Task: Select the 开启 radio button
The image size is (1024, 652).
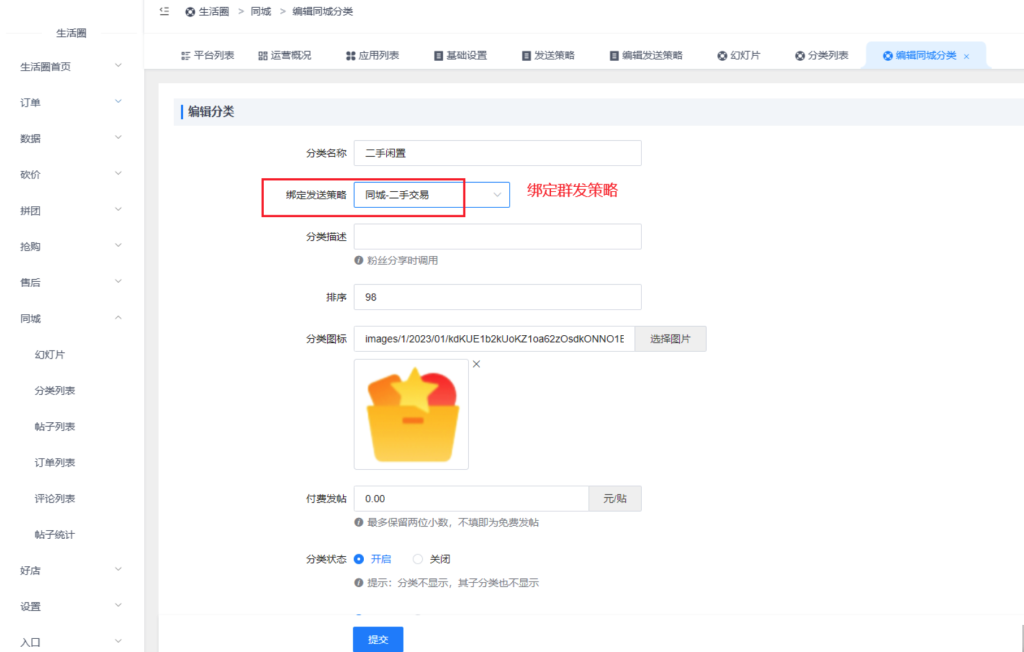Action: pos(359,559)
